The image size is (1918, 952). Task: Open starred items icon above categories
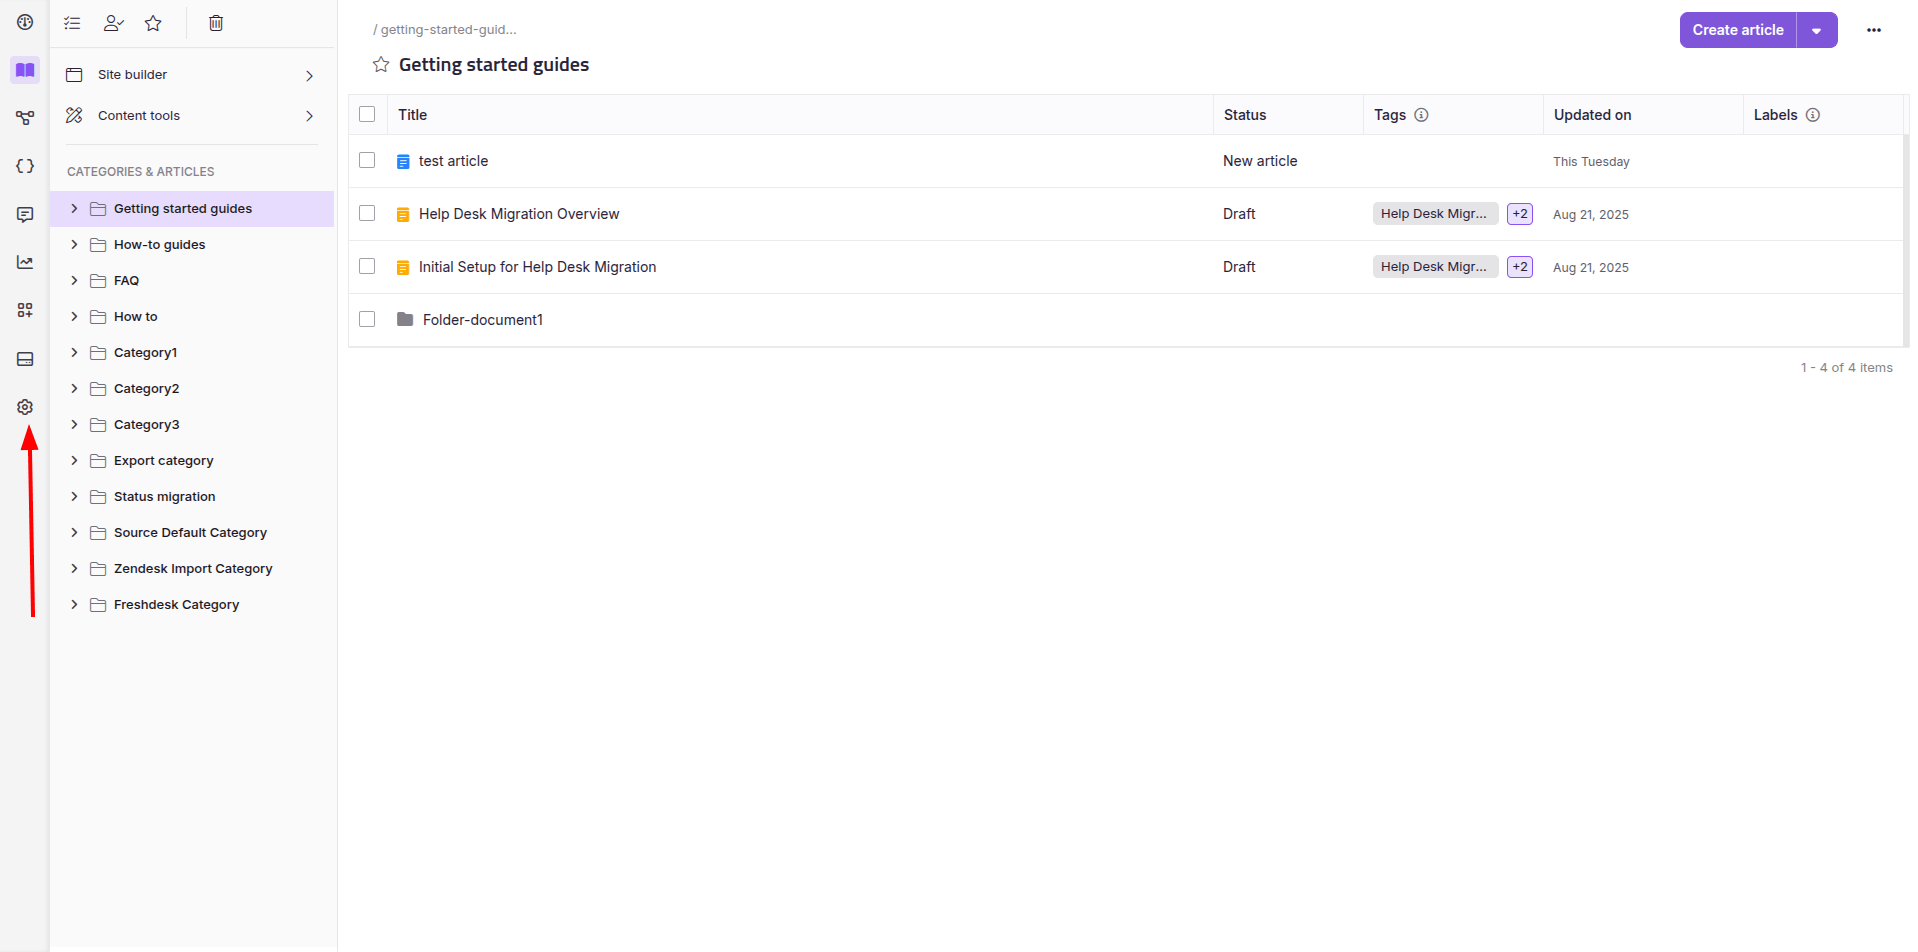tap(153, 23)
